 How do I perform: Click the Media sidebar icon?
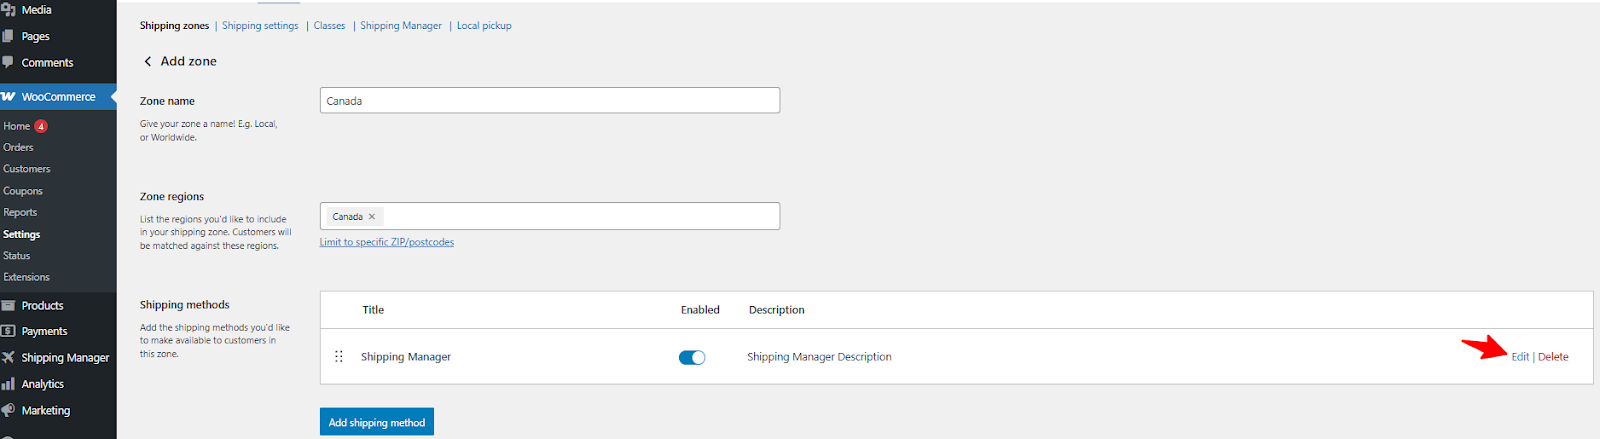[8, 10]
